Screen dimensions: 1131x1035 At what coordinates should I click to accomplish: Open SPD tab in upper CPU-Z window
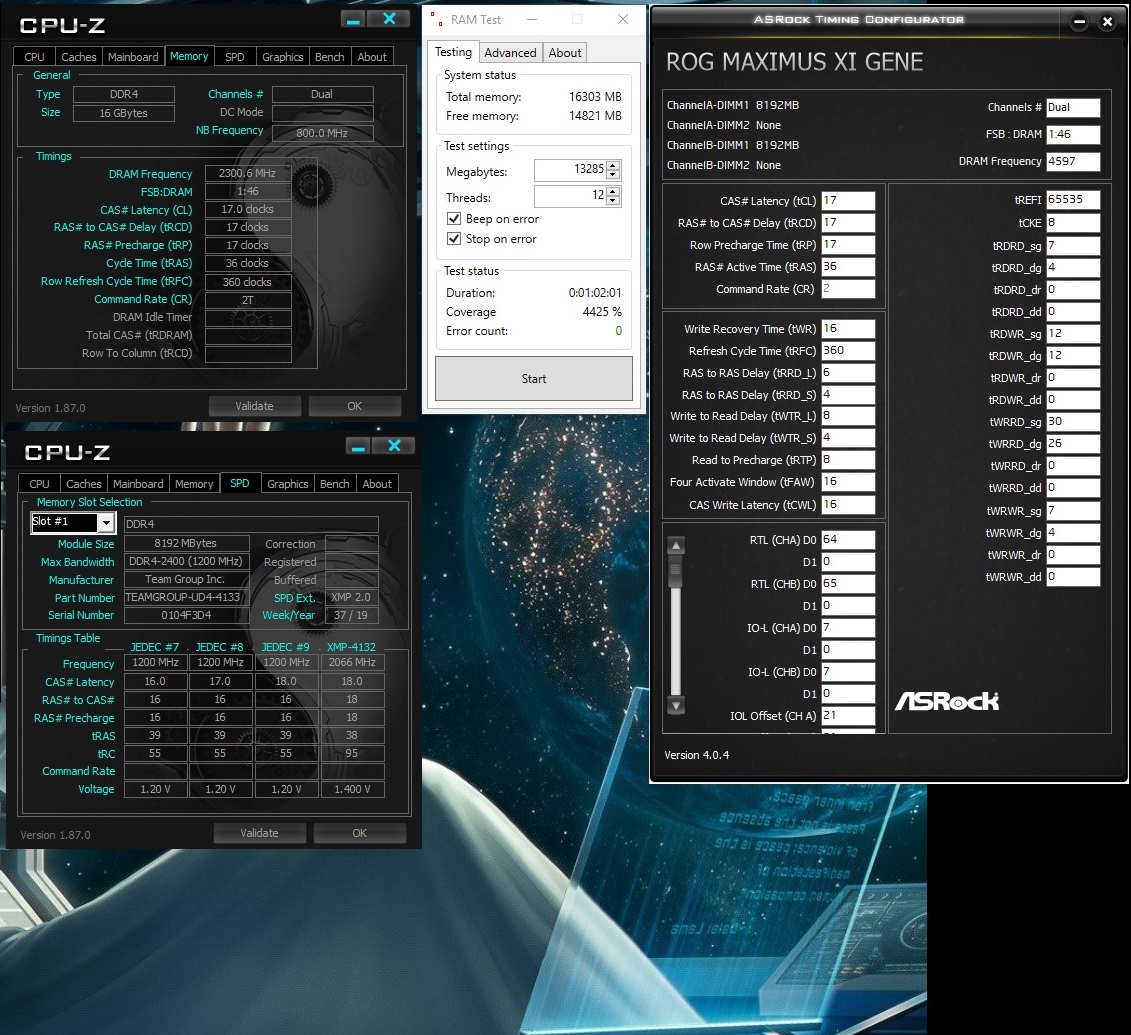tap(234, 57)
